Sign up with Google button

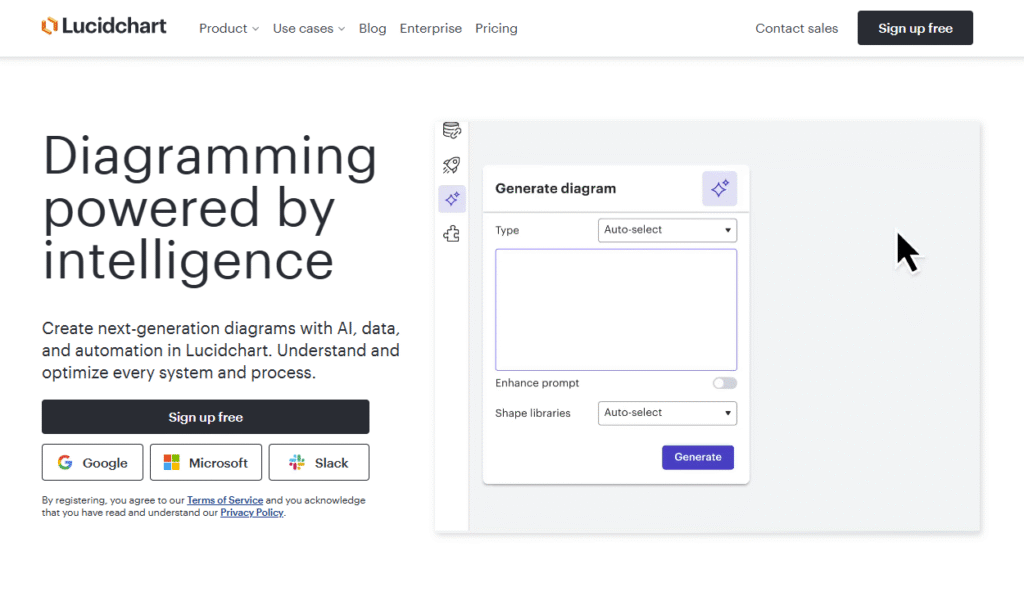pyautogui.click(x=92, y=463)
